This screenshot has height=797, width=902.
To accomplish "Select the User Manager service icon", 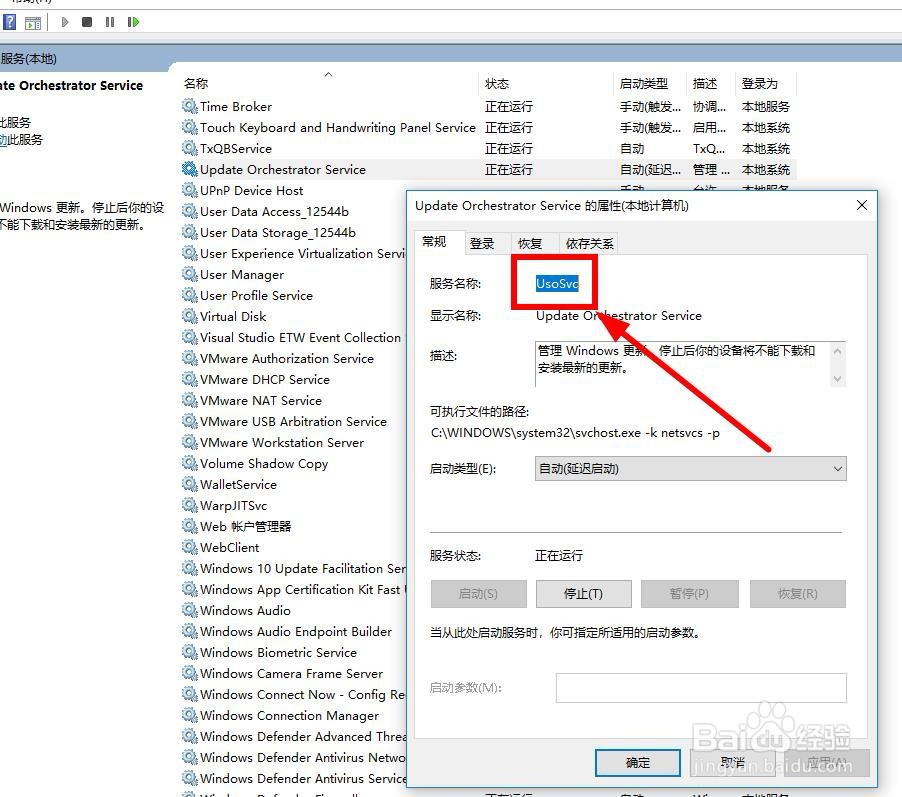I will 190,274.
